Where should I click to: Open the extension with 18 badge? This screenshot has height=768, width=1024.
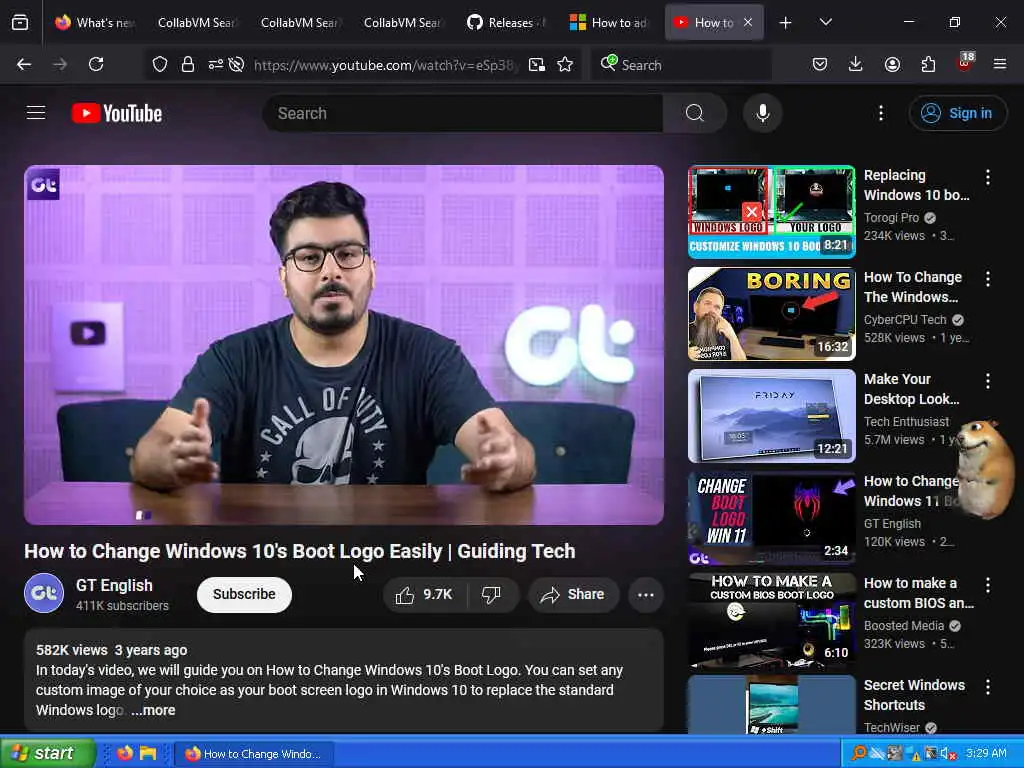click(x=965, y=63)
